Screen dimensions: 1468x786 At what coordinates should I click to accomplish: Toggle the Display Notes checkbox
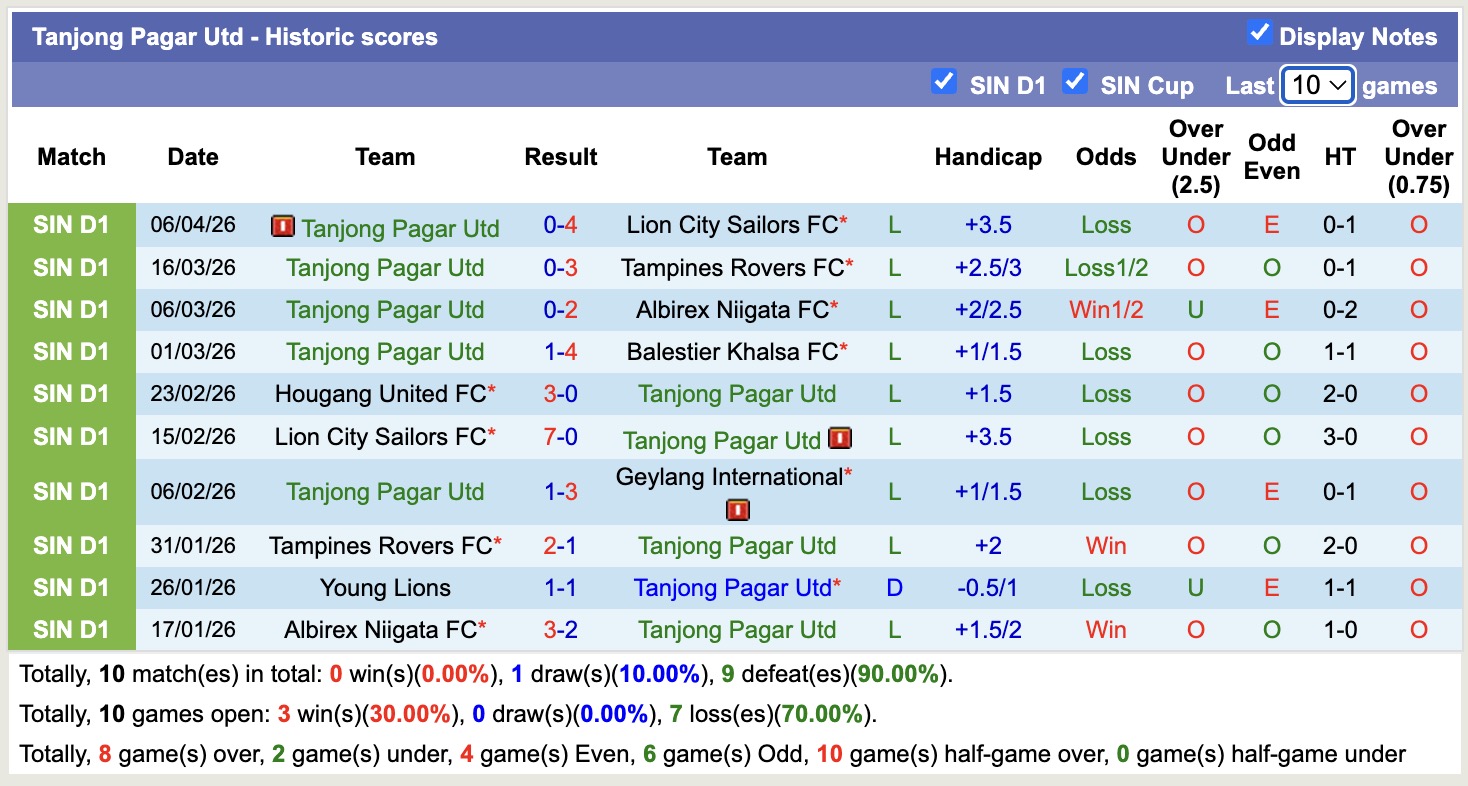[1259, 34]
